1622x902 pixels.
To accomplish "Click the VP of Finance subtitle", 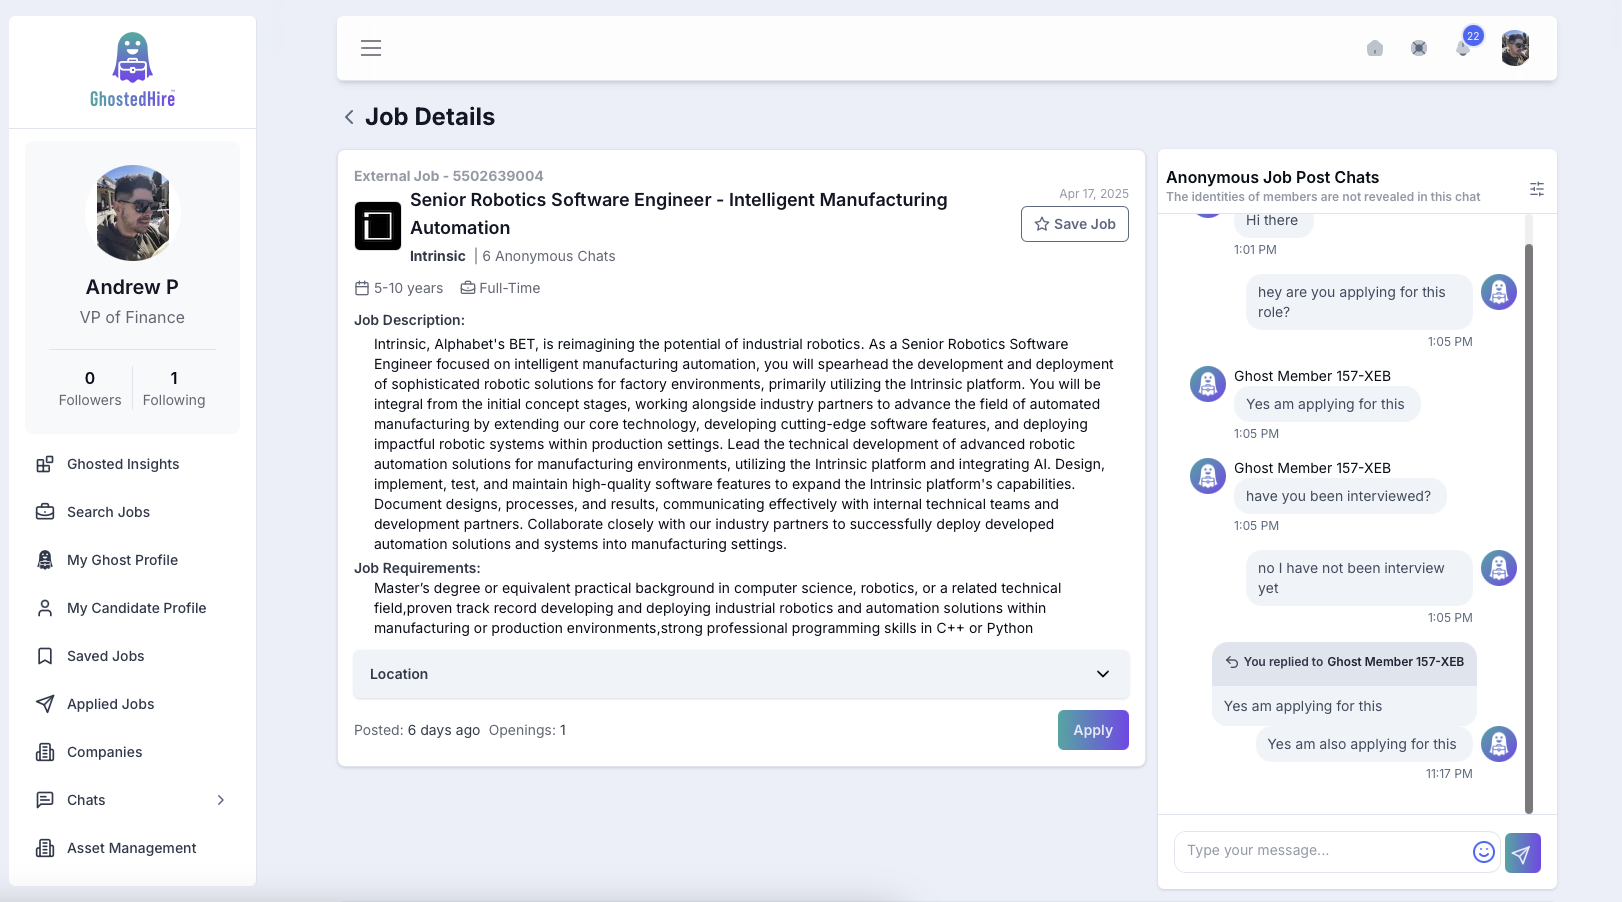I will (132, 317).
